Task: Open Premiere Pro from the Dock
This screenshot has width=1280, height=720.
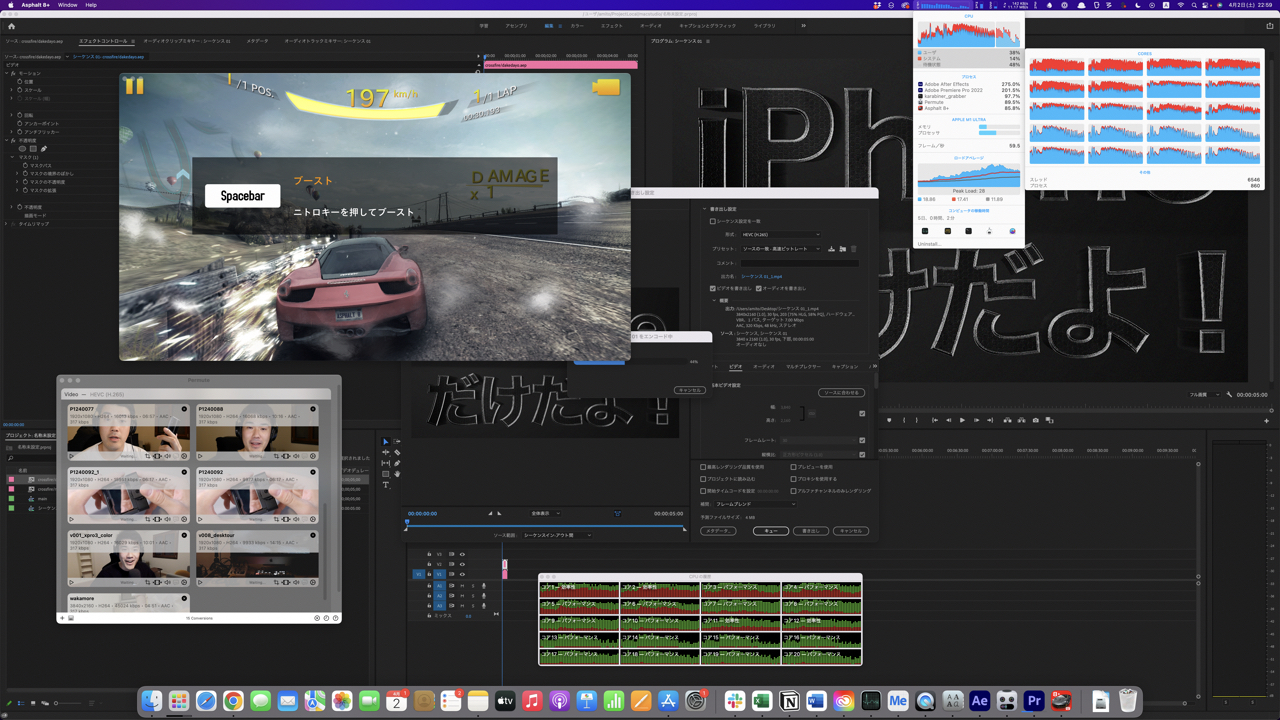Action: tap(1034, 702)
